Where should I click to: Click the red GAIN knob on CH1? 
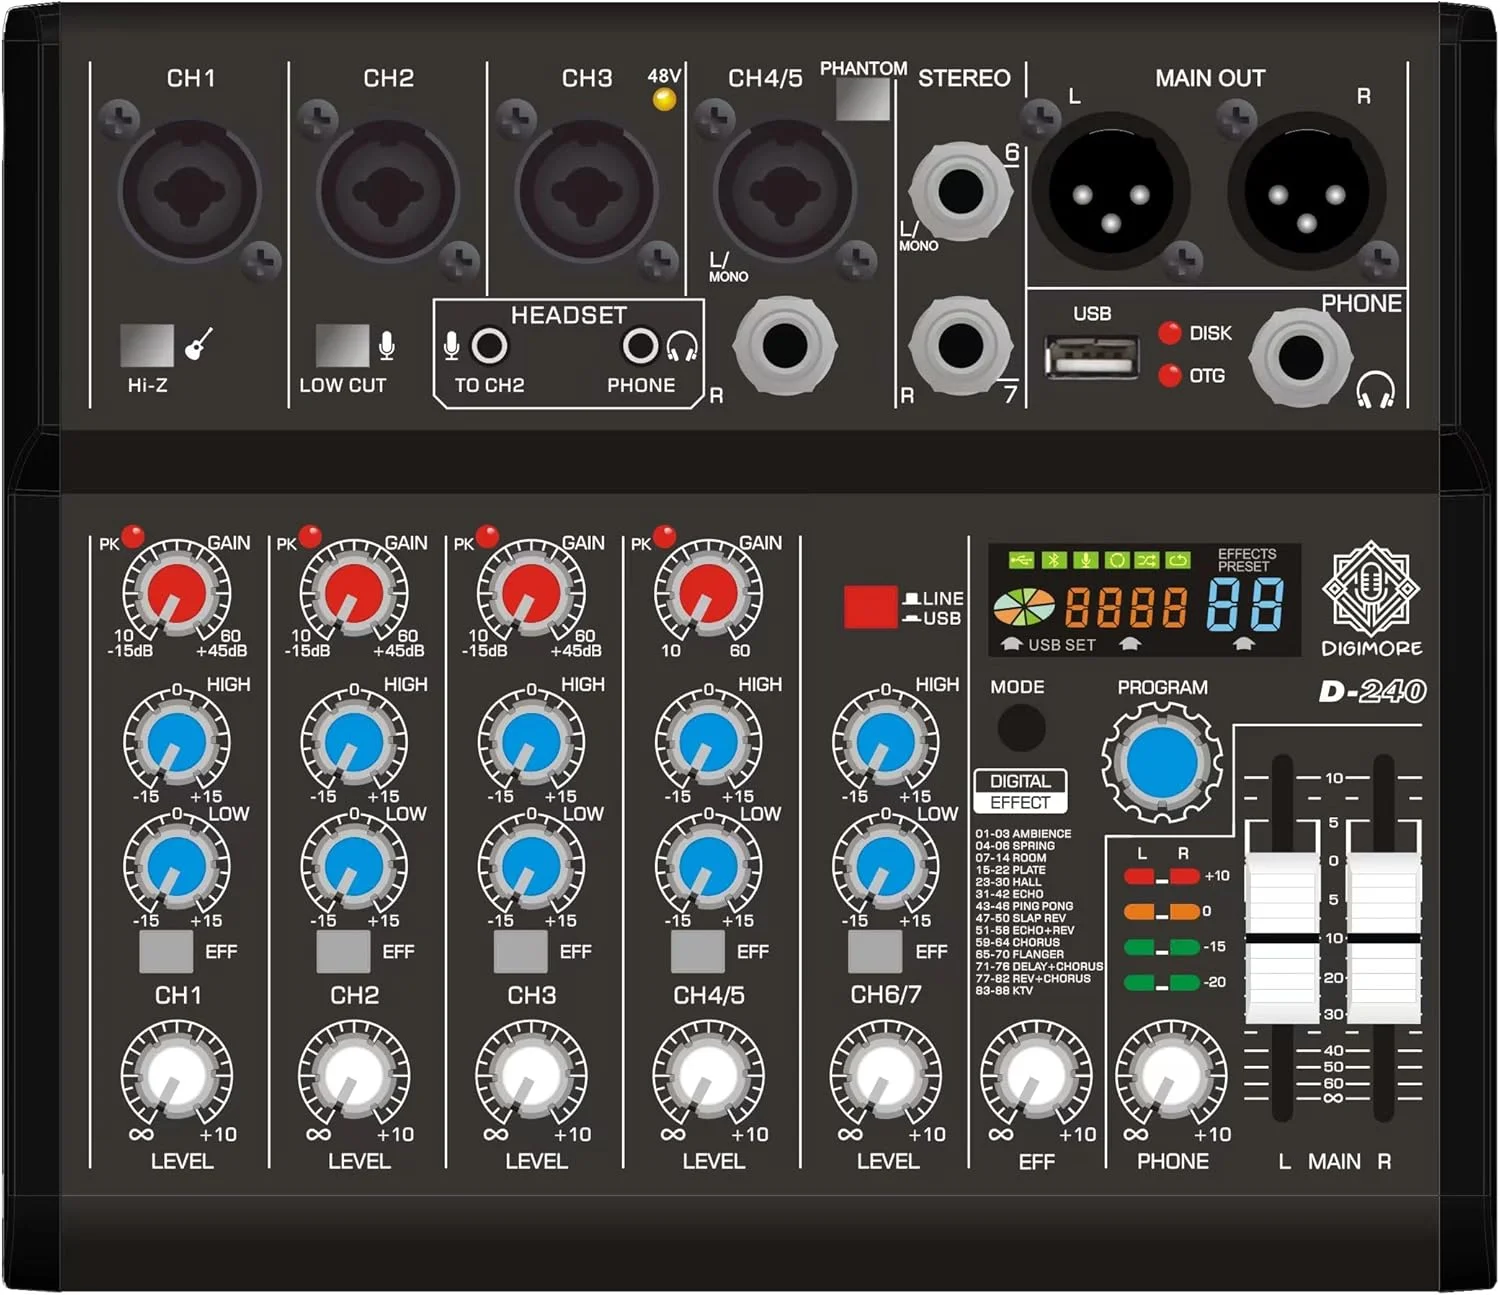click(177, 592)
